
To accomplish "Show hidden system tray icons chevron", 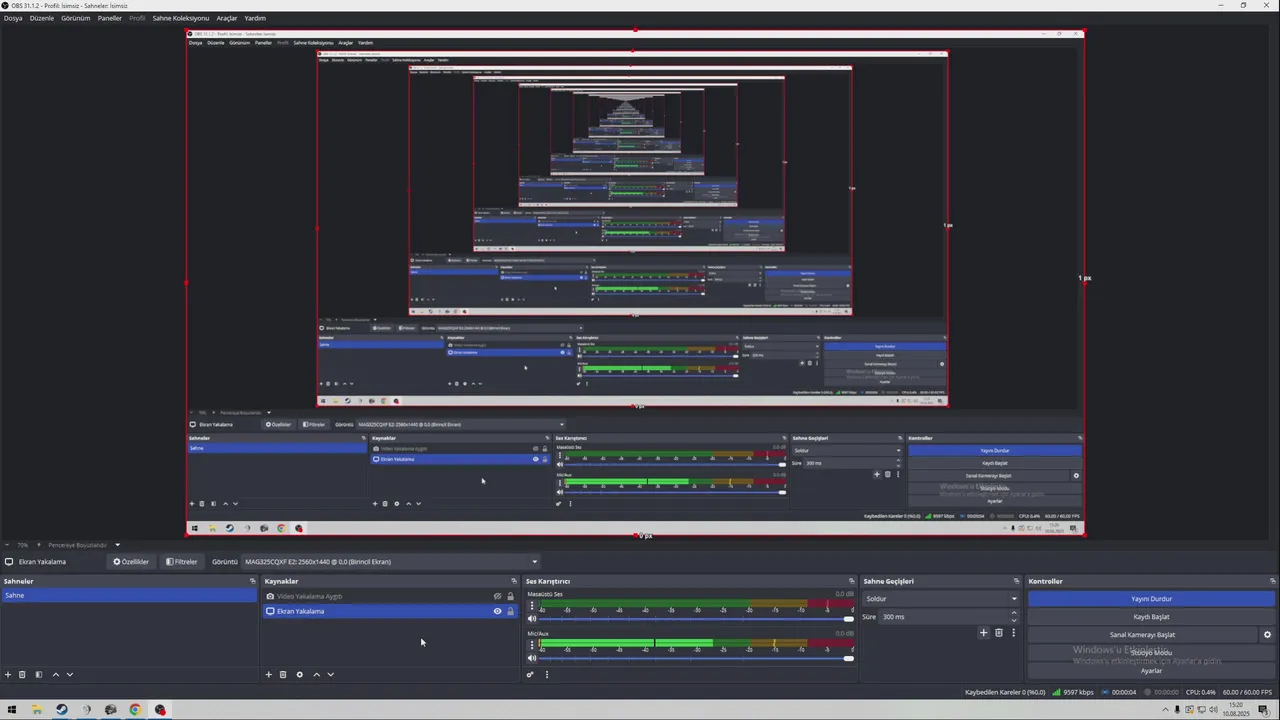I will [1165, 710].
